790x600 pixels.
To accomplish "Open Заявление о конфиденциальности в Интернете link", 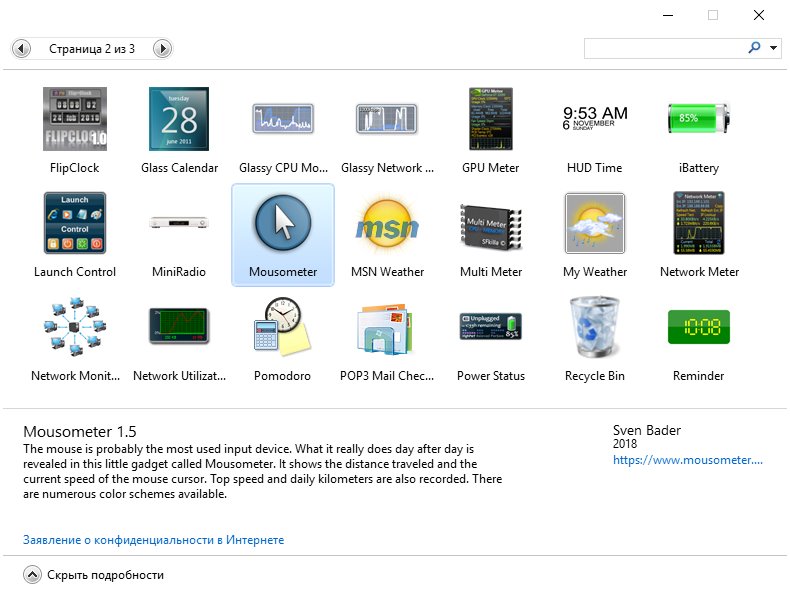I will pos(154,540).
